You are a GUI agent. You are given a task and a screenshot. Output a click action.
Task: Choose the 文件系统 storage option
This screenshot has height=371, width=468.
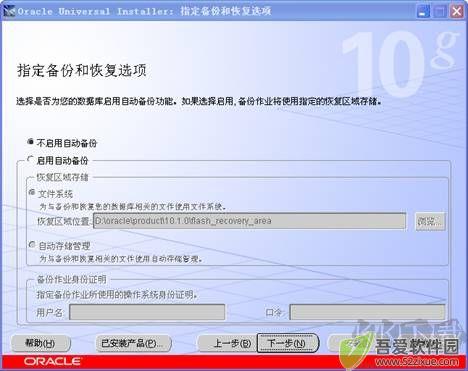pyautogui.click(x=32, y=192)
